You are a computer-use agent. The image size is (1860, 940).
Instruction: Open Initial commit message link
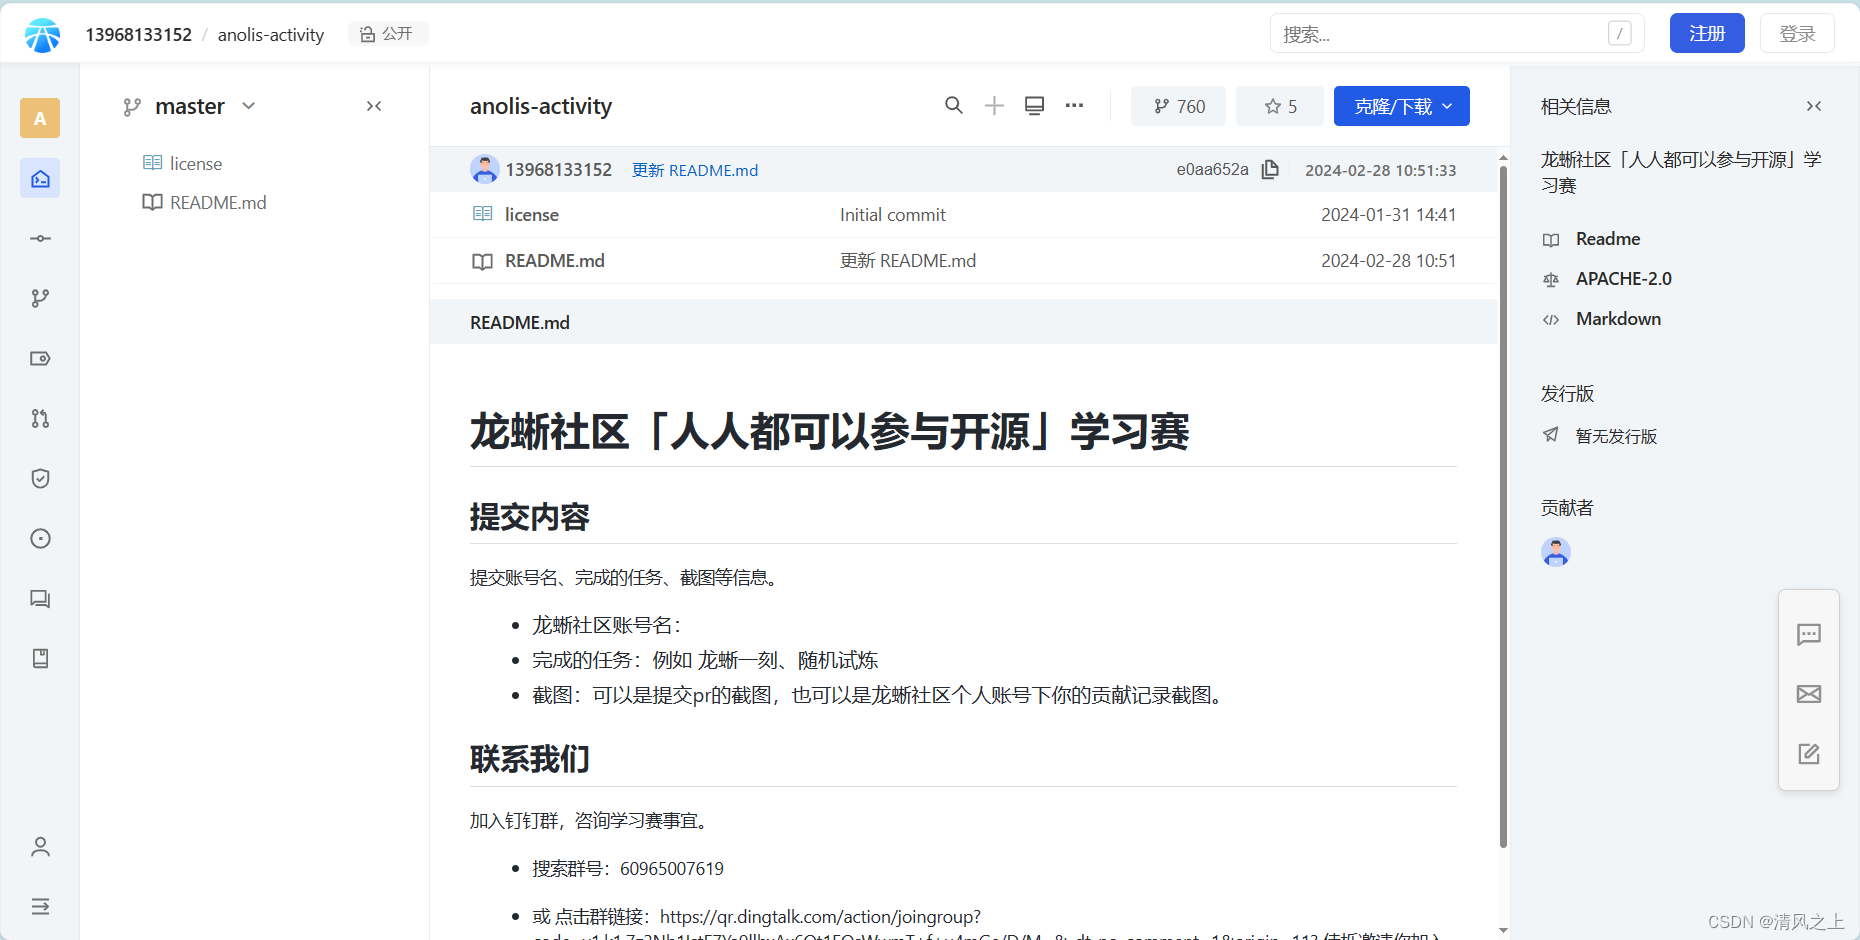[892, 214]
